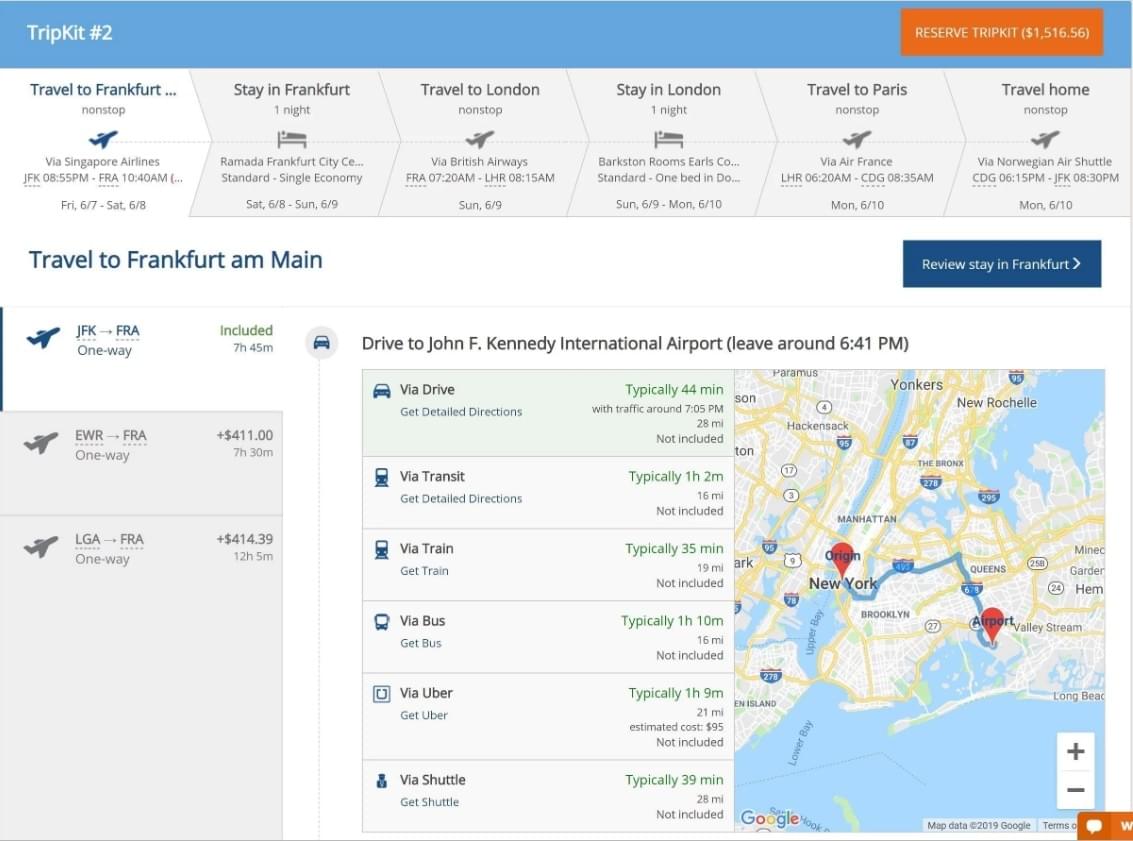Click the London hotel bed icon

tap(668, 139)
